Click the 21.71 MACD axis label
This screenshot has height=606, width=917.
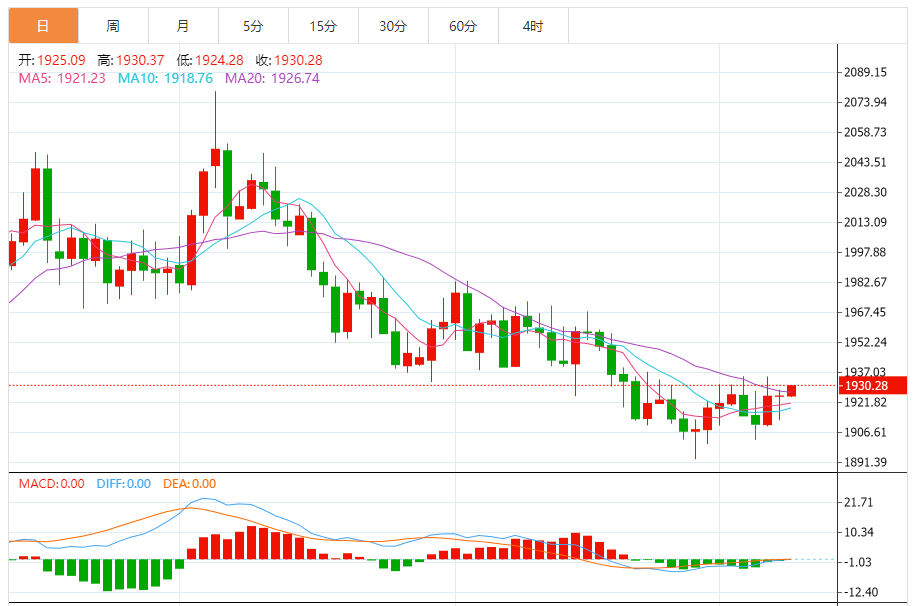coord(859,502)
